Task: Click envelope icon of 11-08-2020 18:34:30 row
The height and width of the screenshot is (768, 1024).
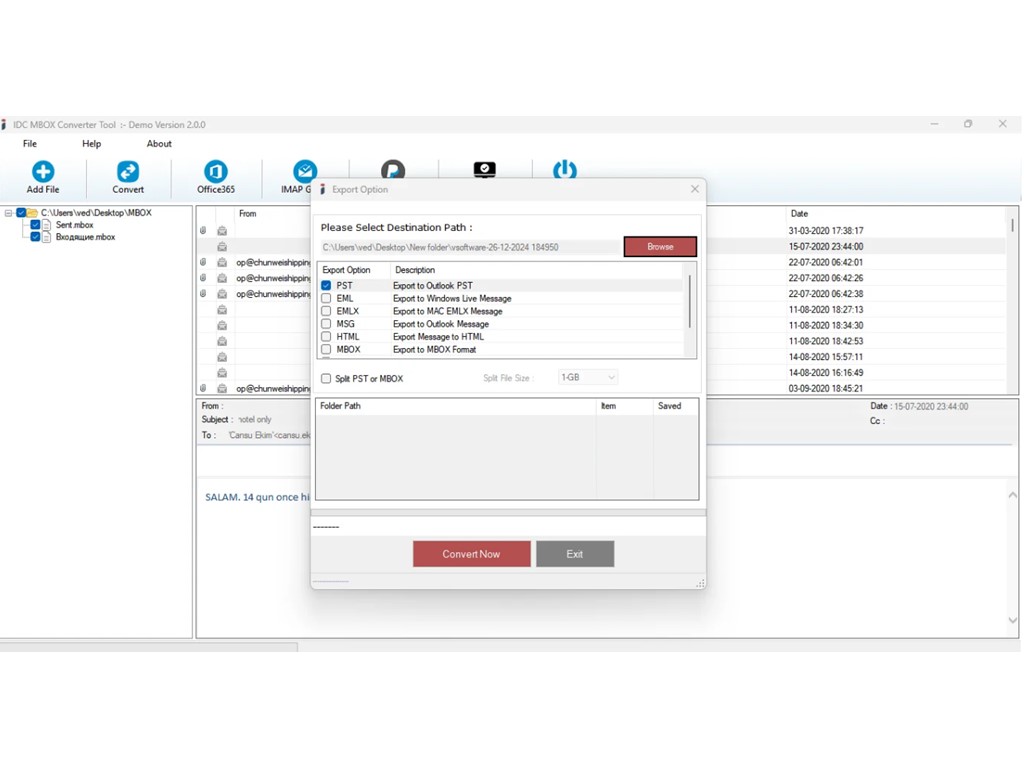Action: click(222, 325)
